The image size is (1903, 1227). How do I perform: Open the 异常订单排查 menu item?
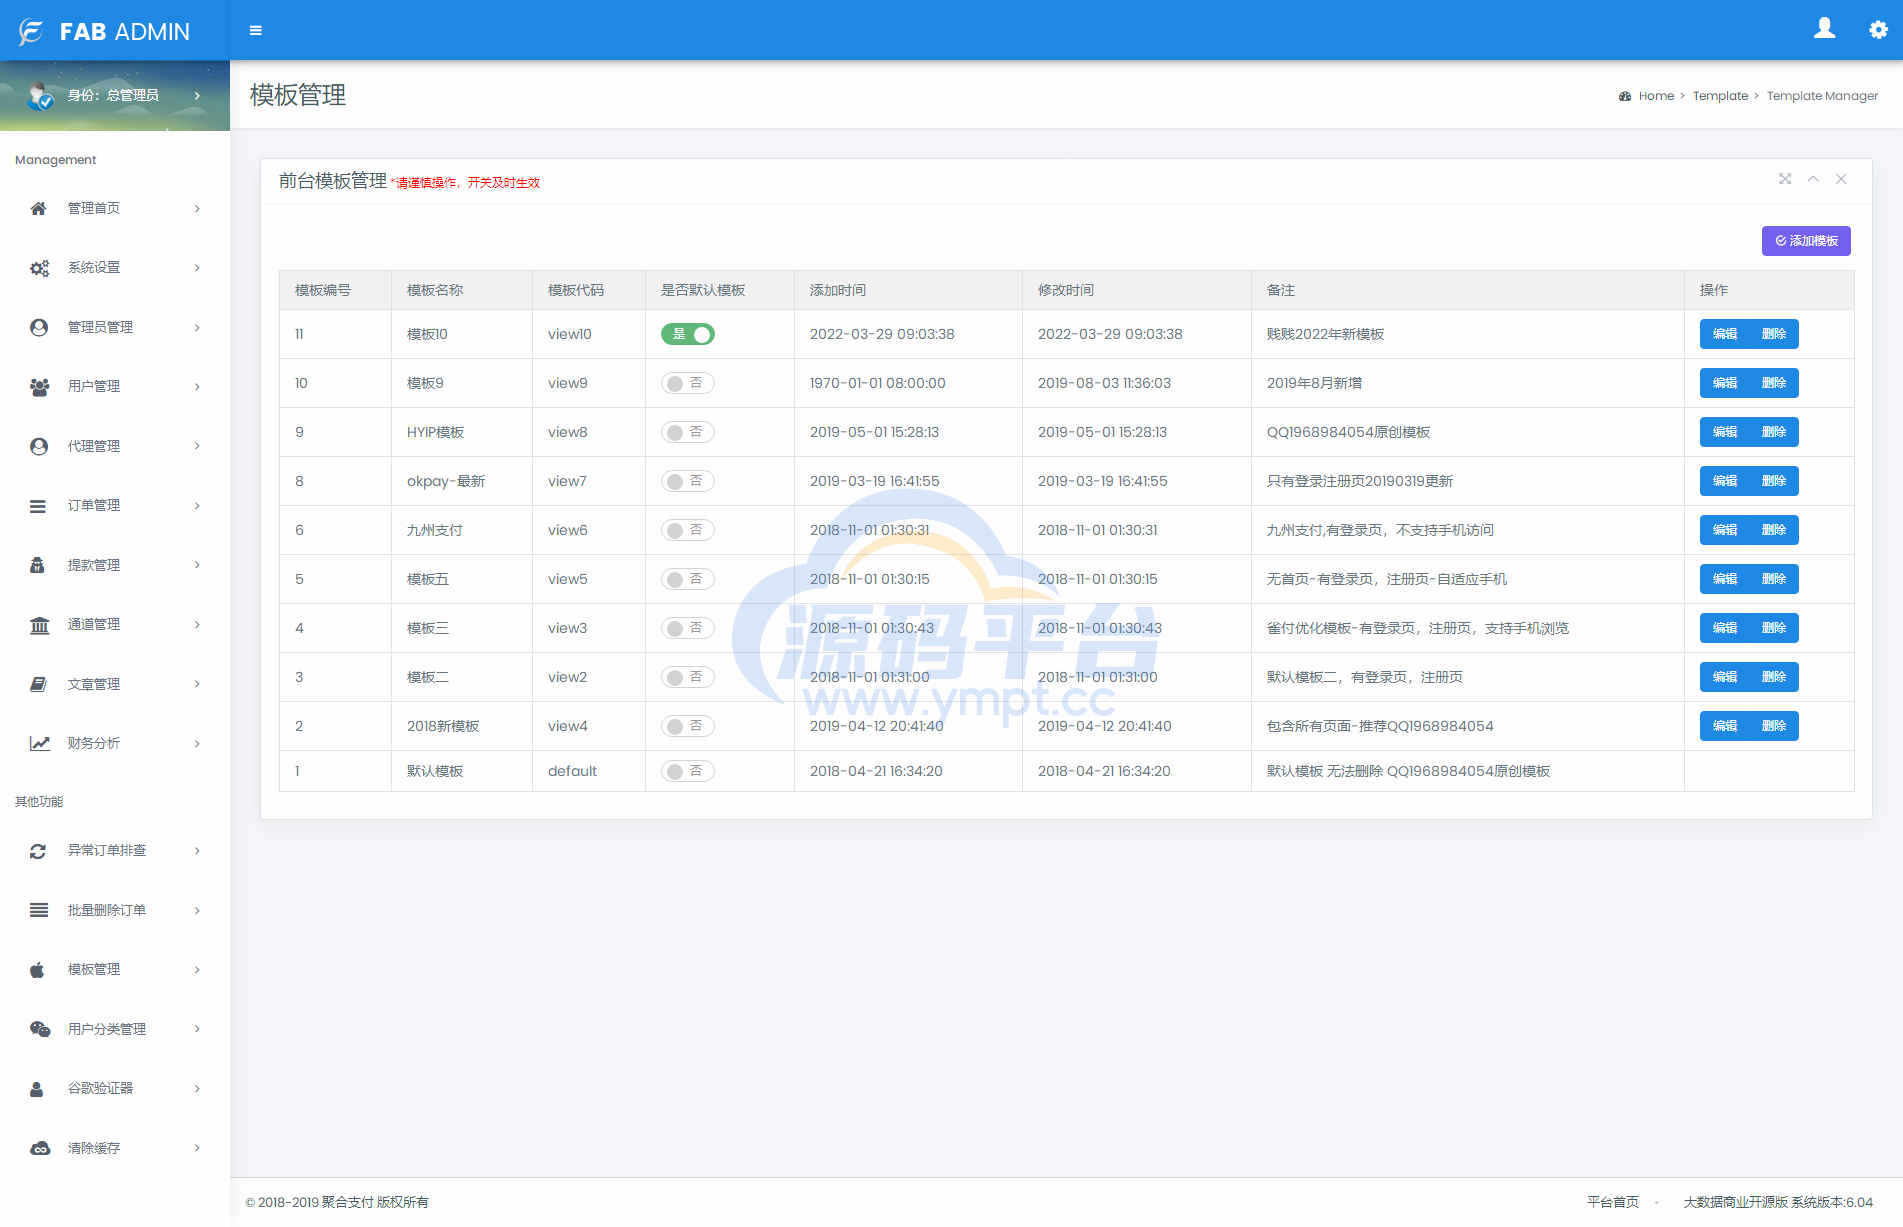(x=115, y=851)
